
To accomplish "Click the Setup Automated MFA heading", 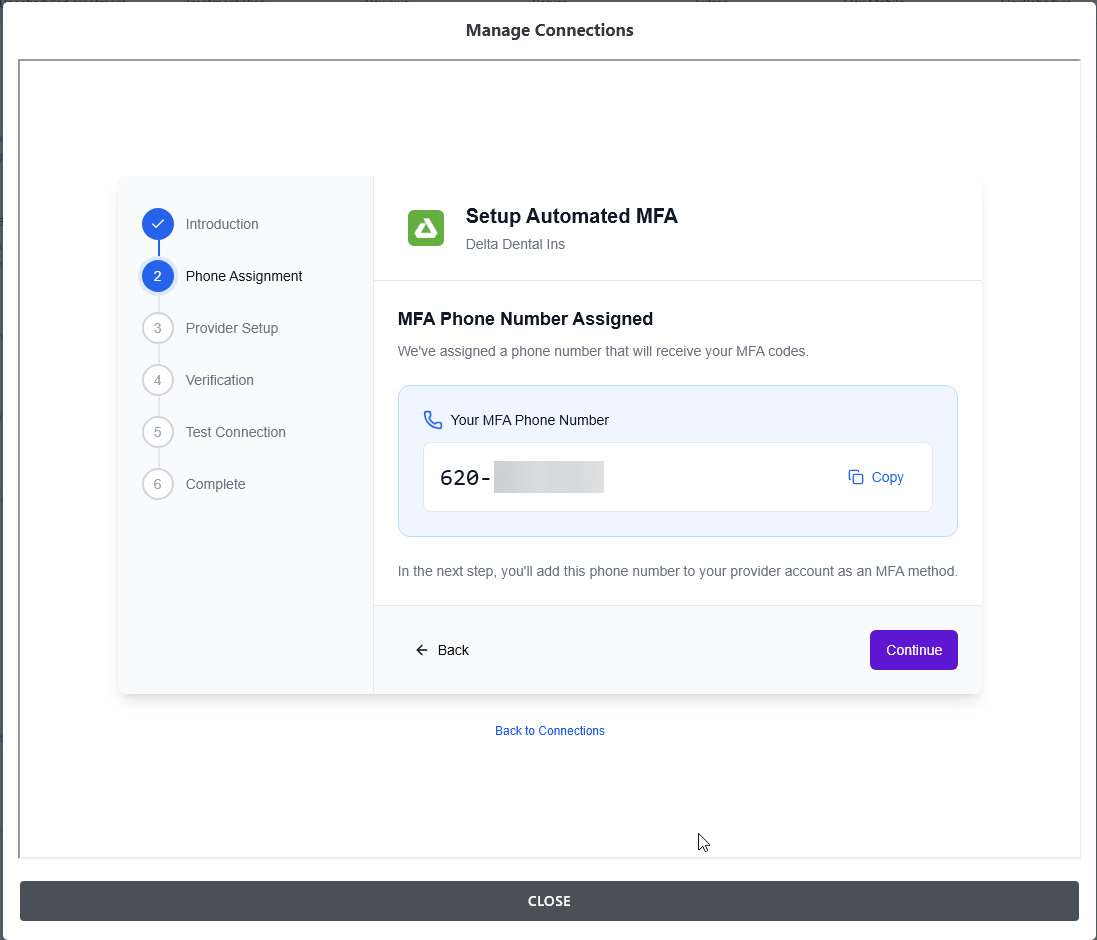I will [572, 216].
